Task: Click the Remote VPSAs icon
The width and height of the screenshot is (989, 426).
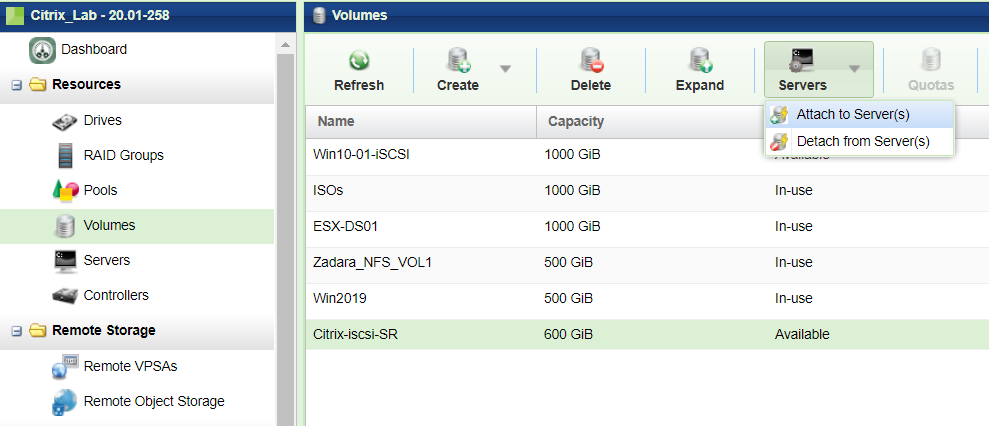Action: pos(65,367)
